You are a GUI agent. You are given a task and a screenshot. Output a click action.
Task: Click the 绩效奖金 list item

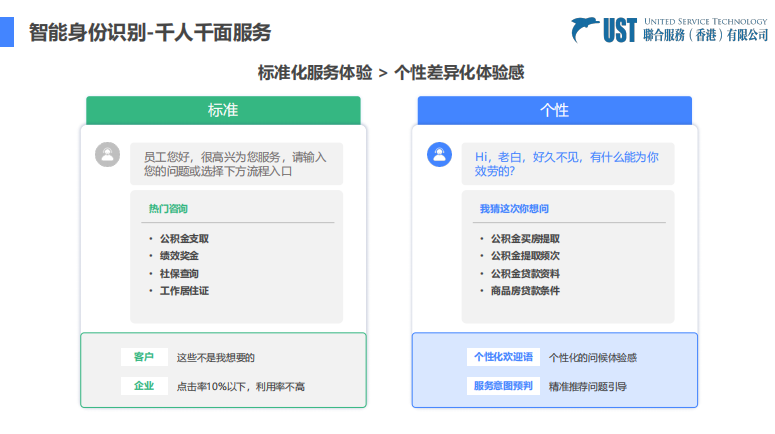click(179, 256)
